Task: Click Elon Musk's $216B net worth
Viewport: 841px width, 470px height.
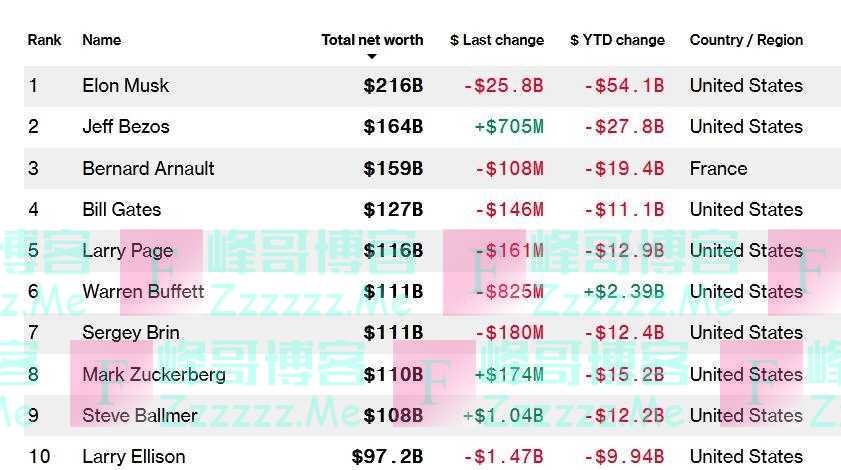Action: click(393, 86)
